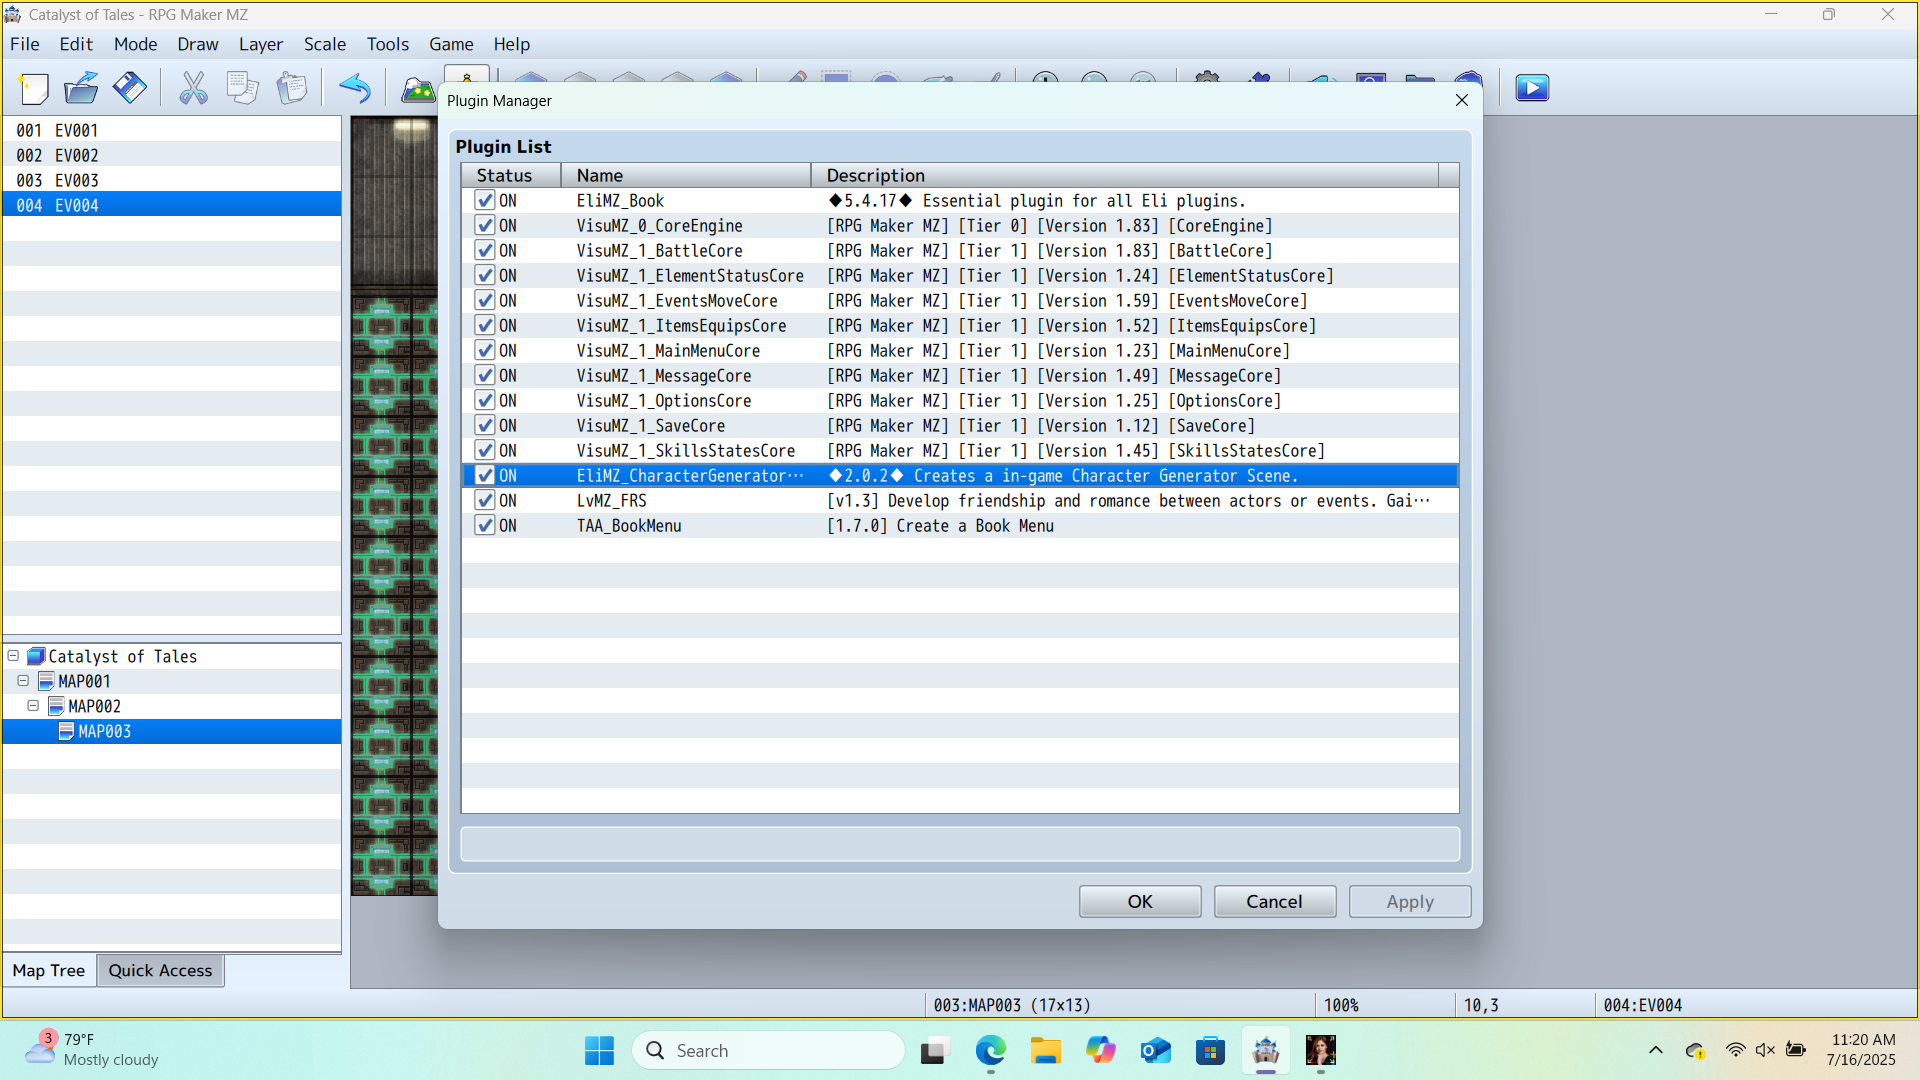This screenshot has height=1080, width=1920.
Task: Select RPG Maker MZ taskbar icon
Action: 1266,1051
